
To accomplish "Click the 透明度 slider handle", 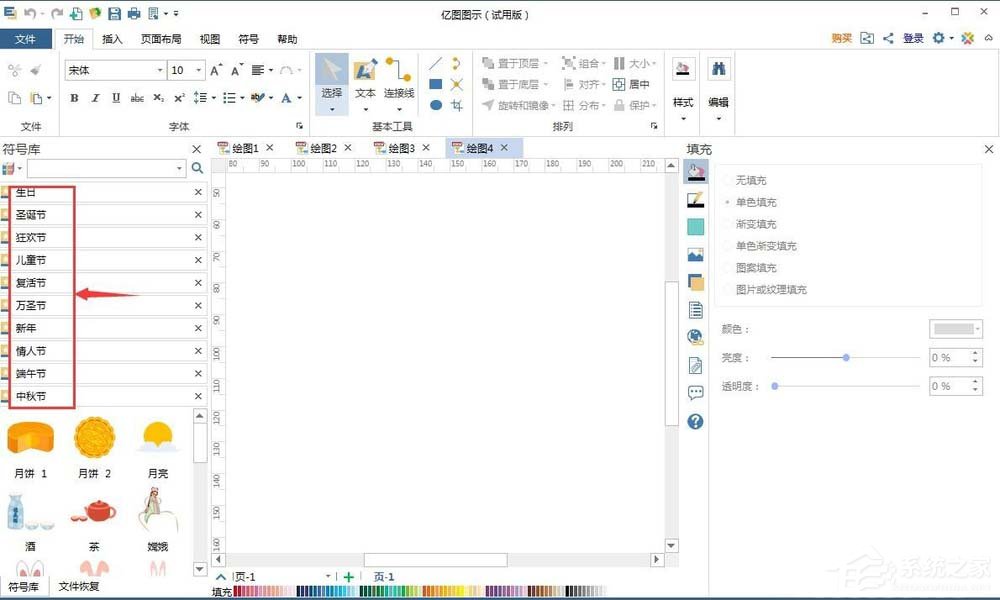I will tap(775, 386).
